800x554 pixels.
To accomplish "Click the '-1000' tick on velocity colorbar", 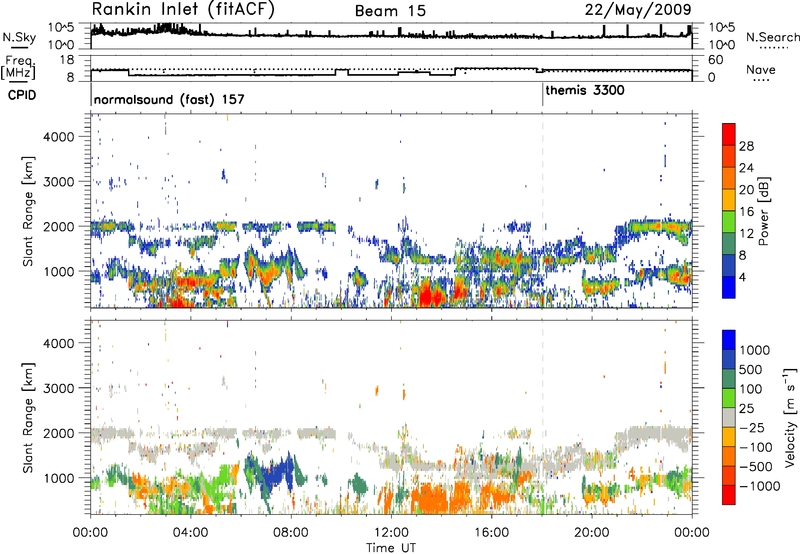I will pos(759,486).
